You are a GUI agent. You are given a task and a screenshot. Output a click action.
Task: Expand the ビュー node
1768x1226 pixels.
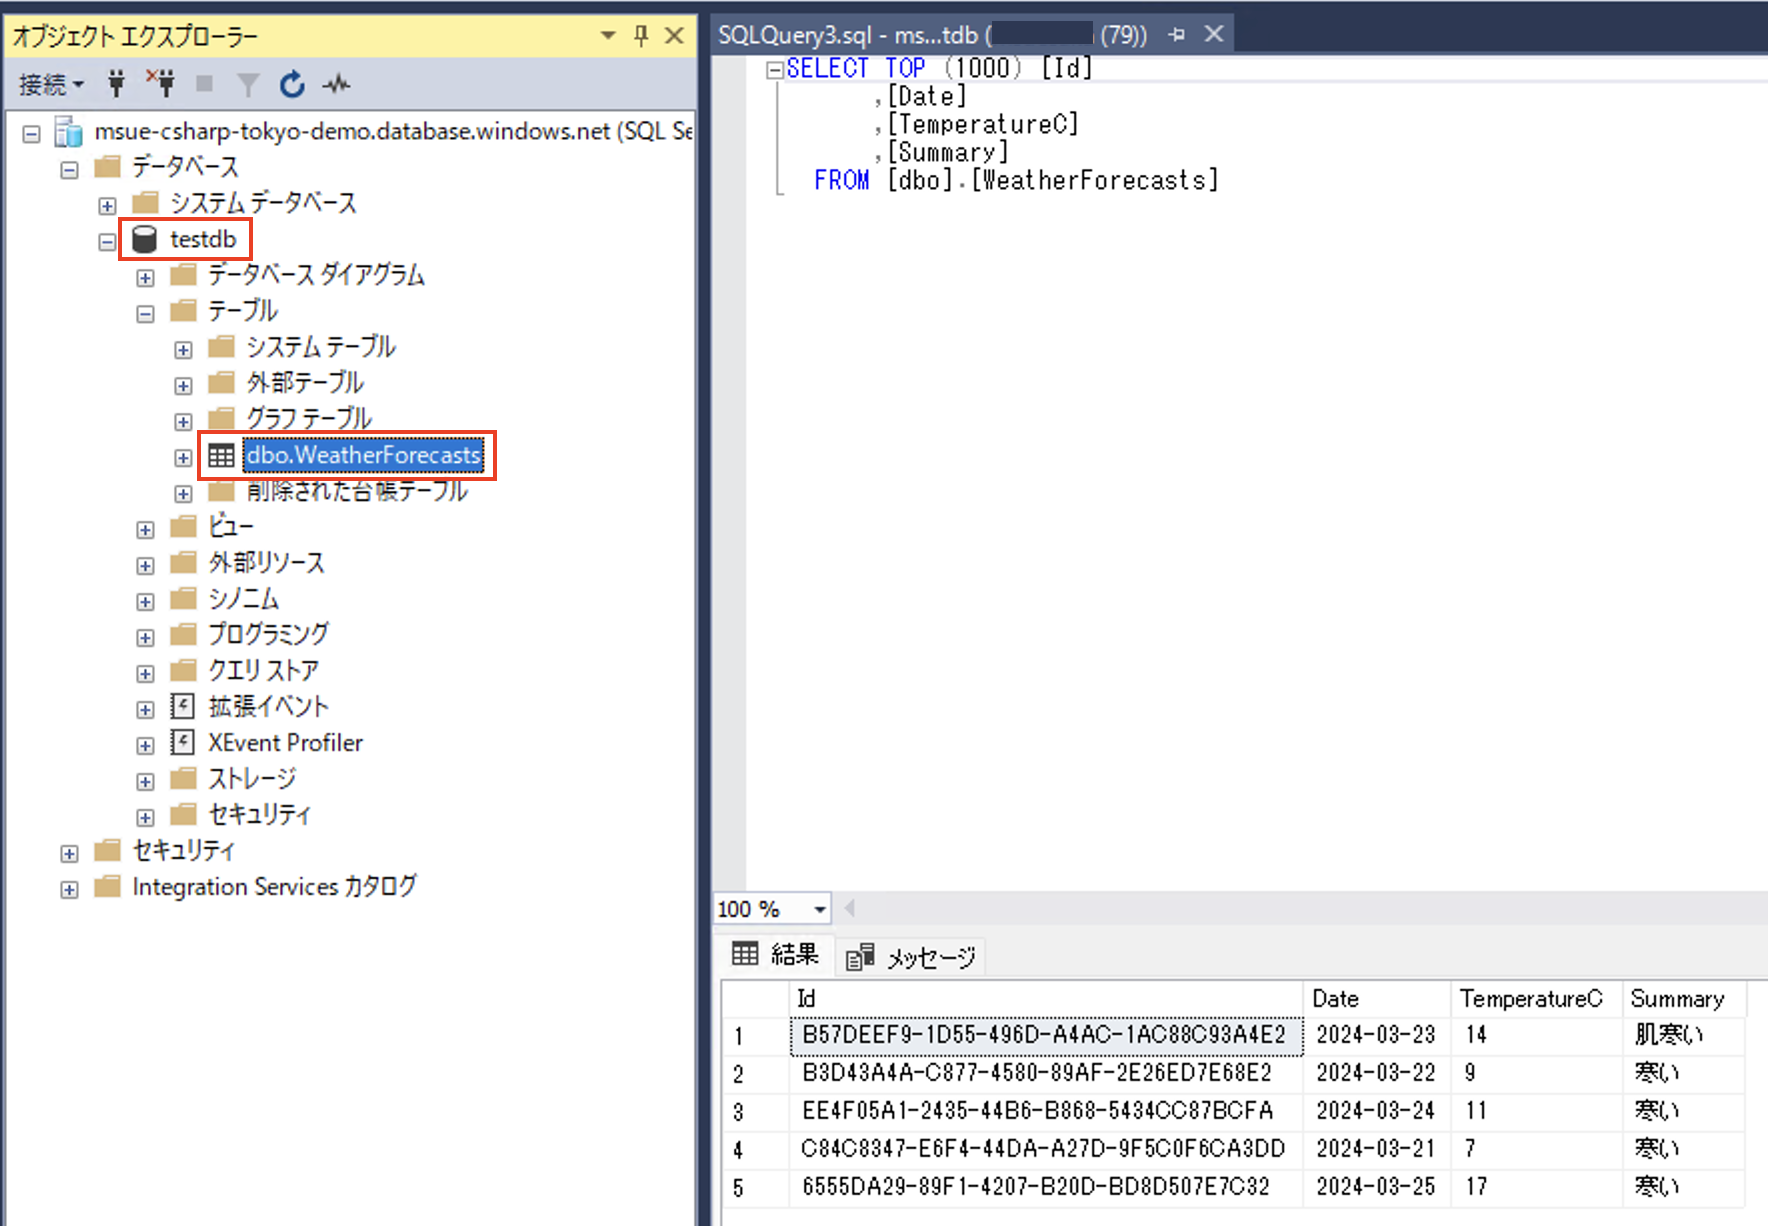tap(145, 528)
